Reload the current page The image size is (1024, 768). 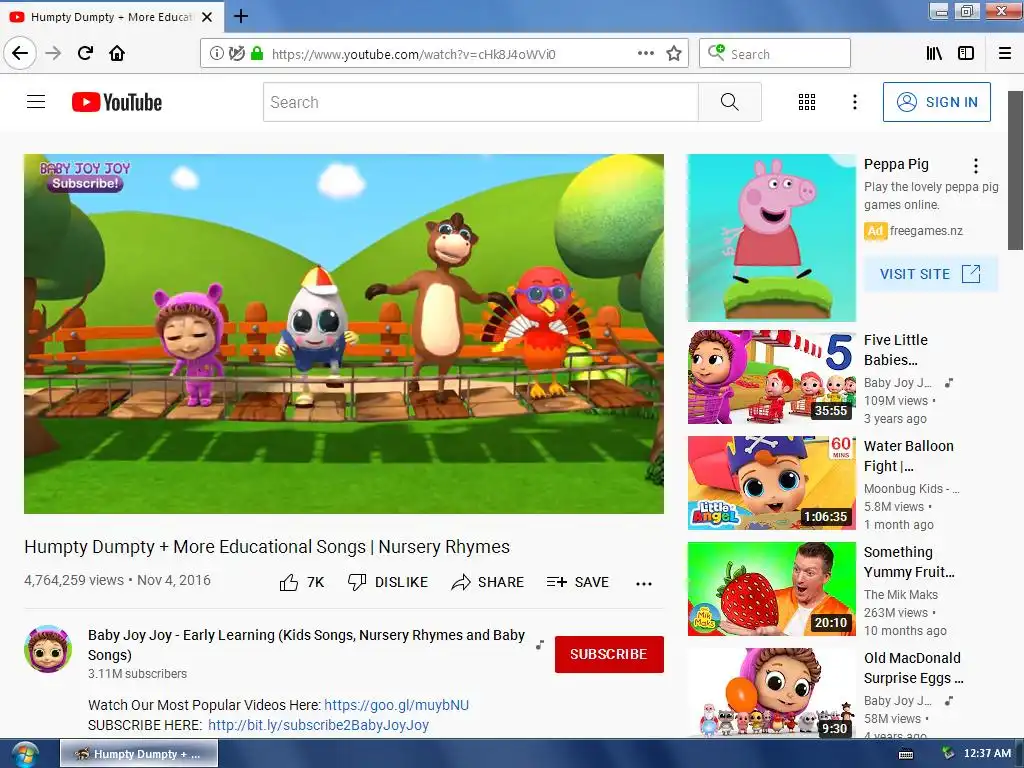[x=85, y=53]
